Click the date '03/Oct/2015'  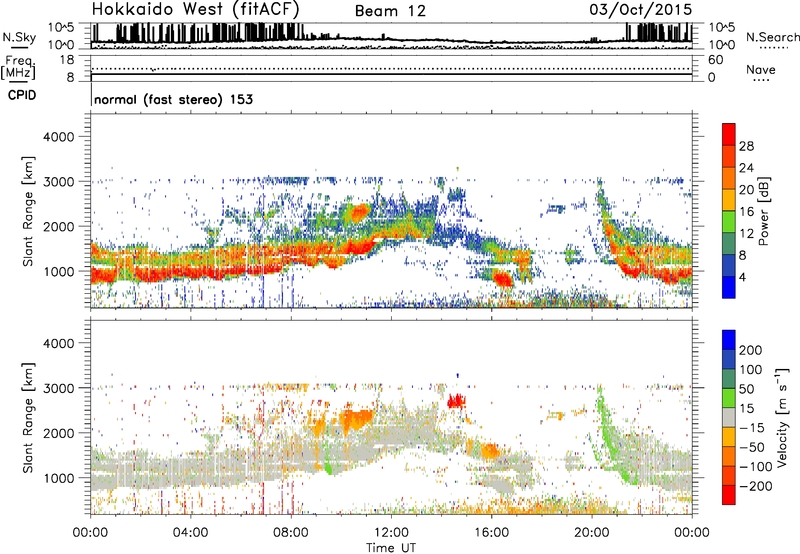pos(641,10)
